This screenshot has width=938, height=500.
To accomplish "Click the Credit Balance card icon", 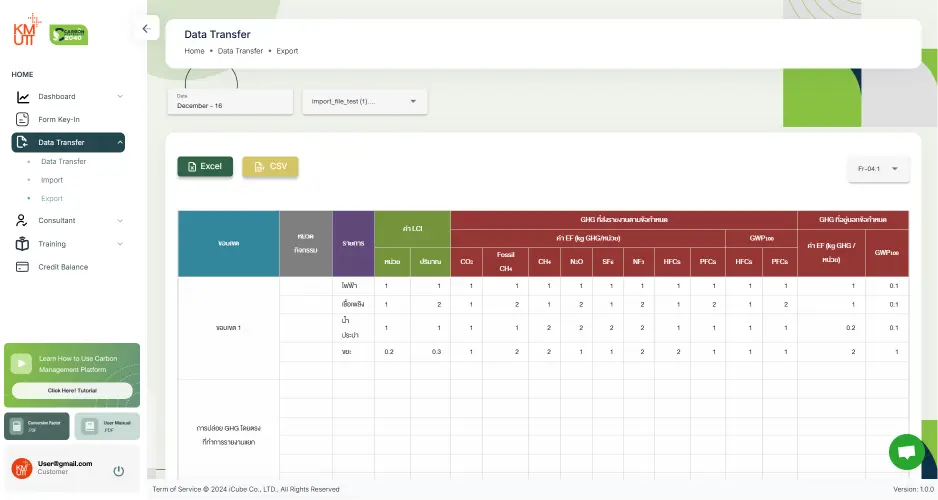I will (x=22, y=267).
